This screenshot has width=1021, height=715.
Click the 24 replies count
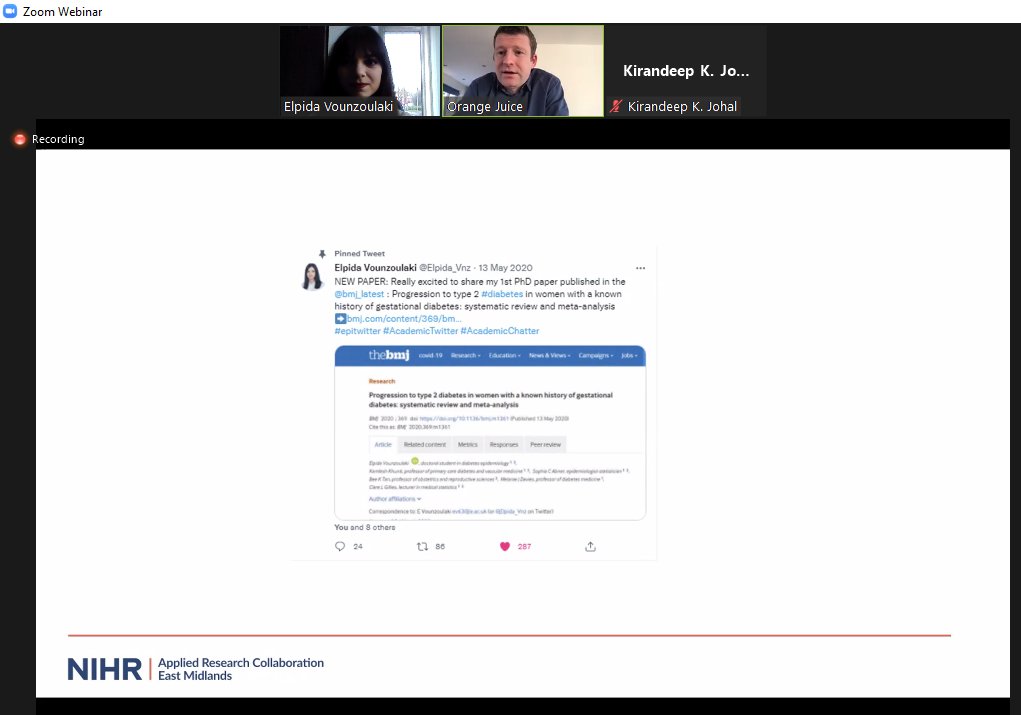[357, 546]
